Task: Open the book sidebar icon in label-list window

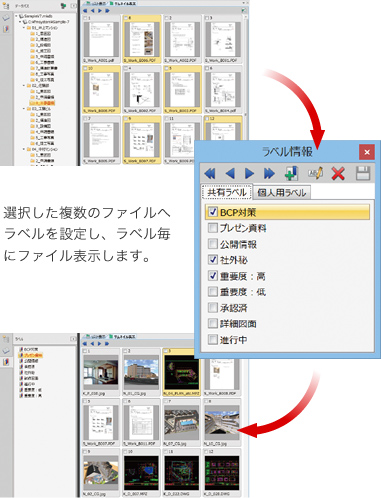Action: pyautogui.click(x=6, y=351)
